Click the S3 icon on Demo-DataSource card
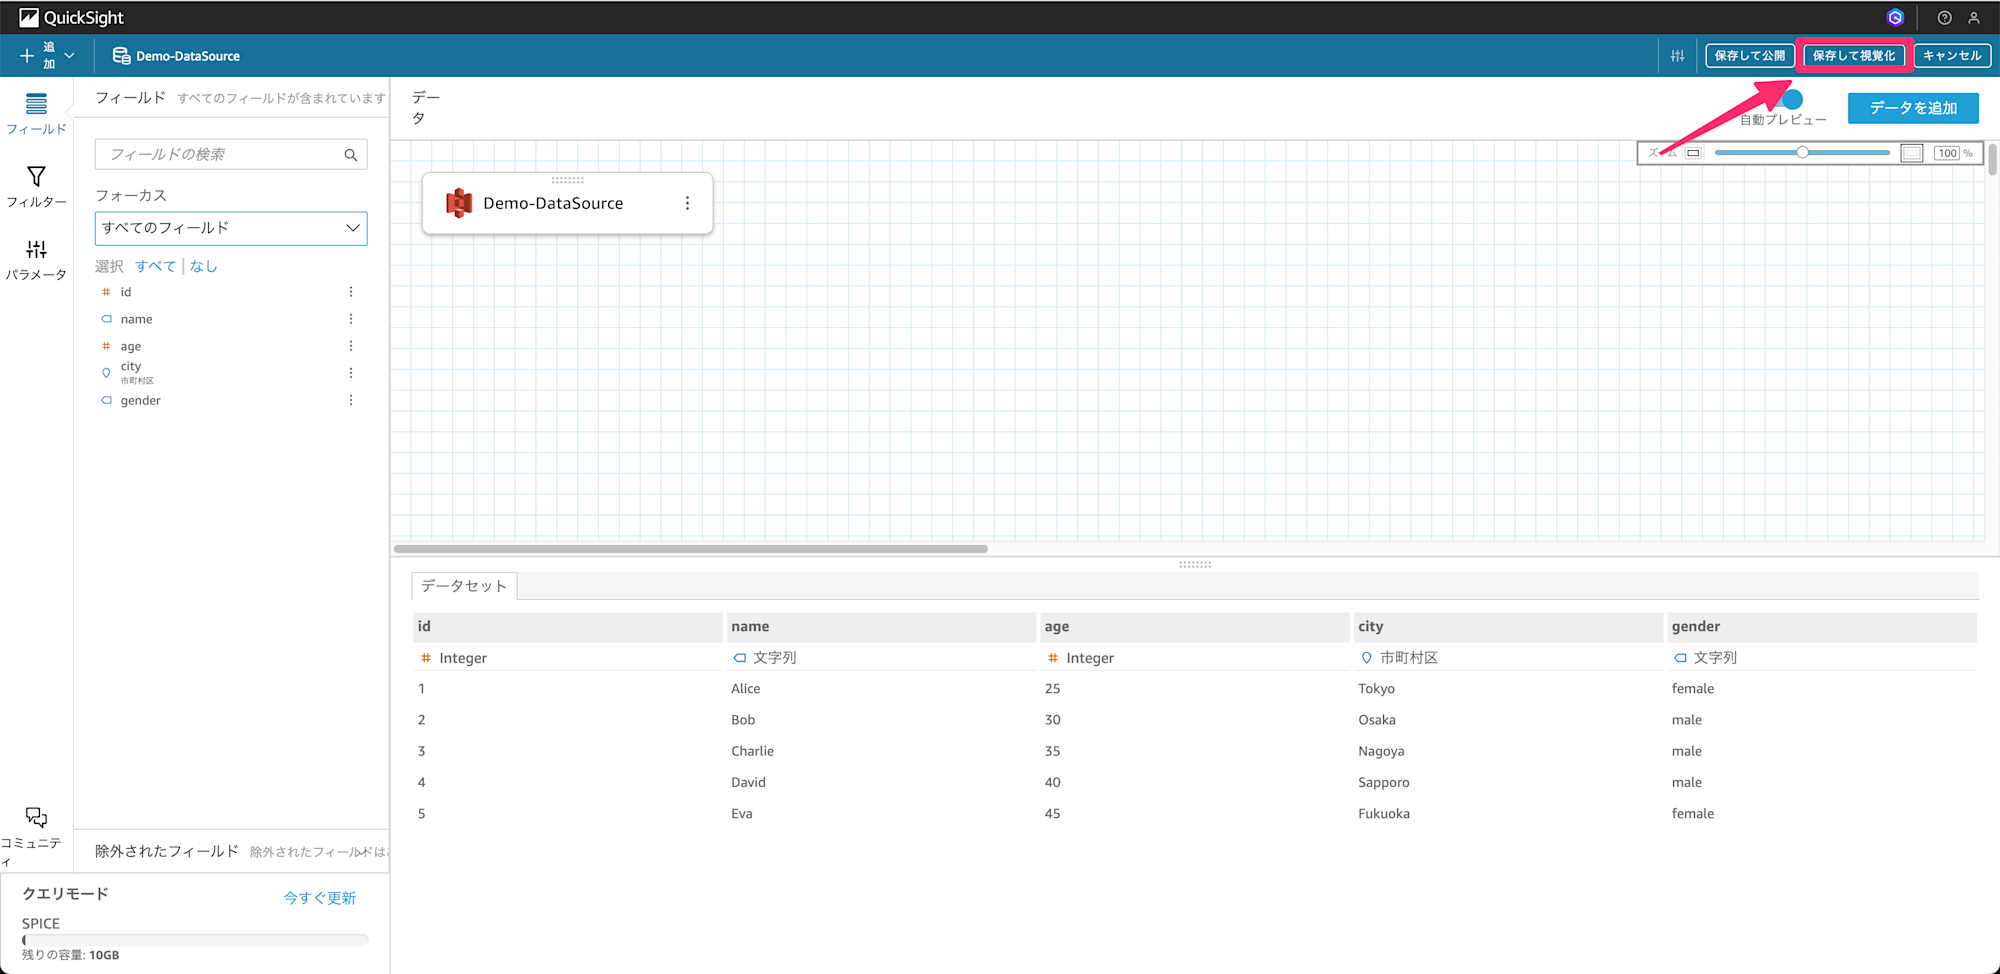This screenshot has height=974, width=2000. 459,203
